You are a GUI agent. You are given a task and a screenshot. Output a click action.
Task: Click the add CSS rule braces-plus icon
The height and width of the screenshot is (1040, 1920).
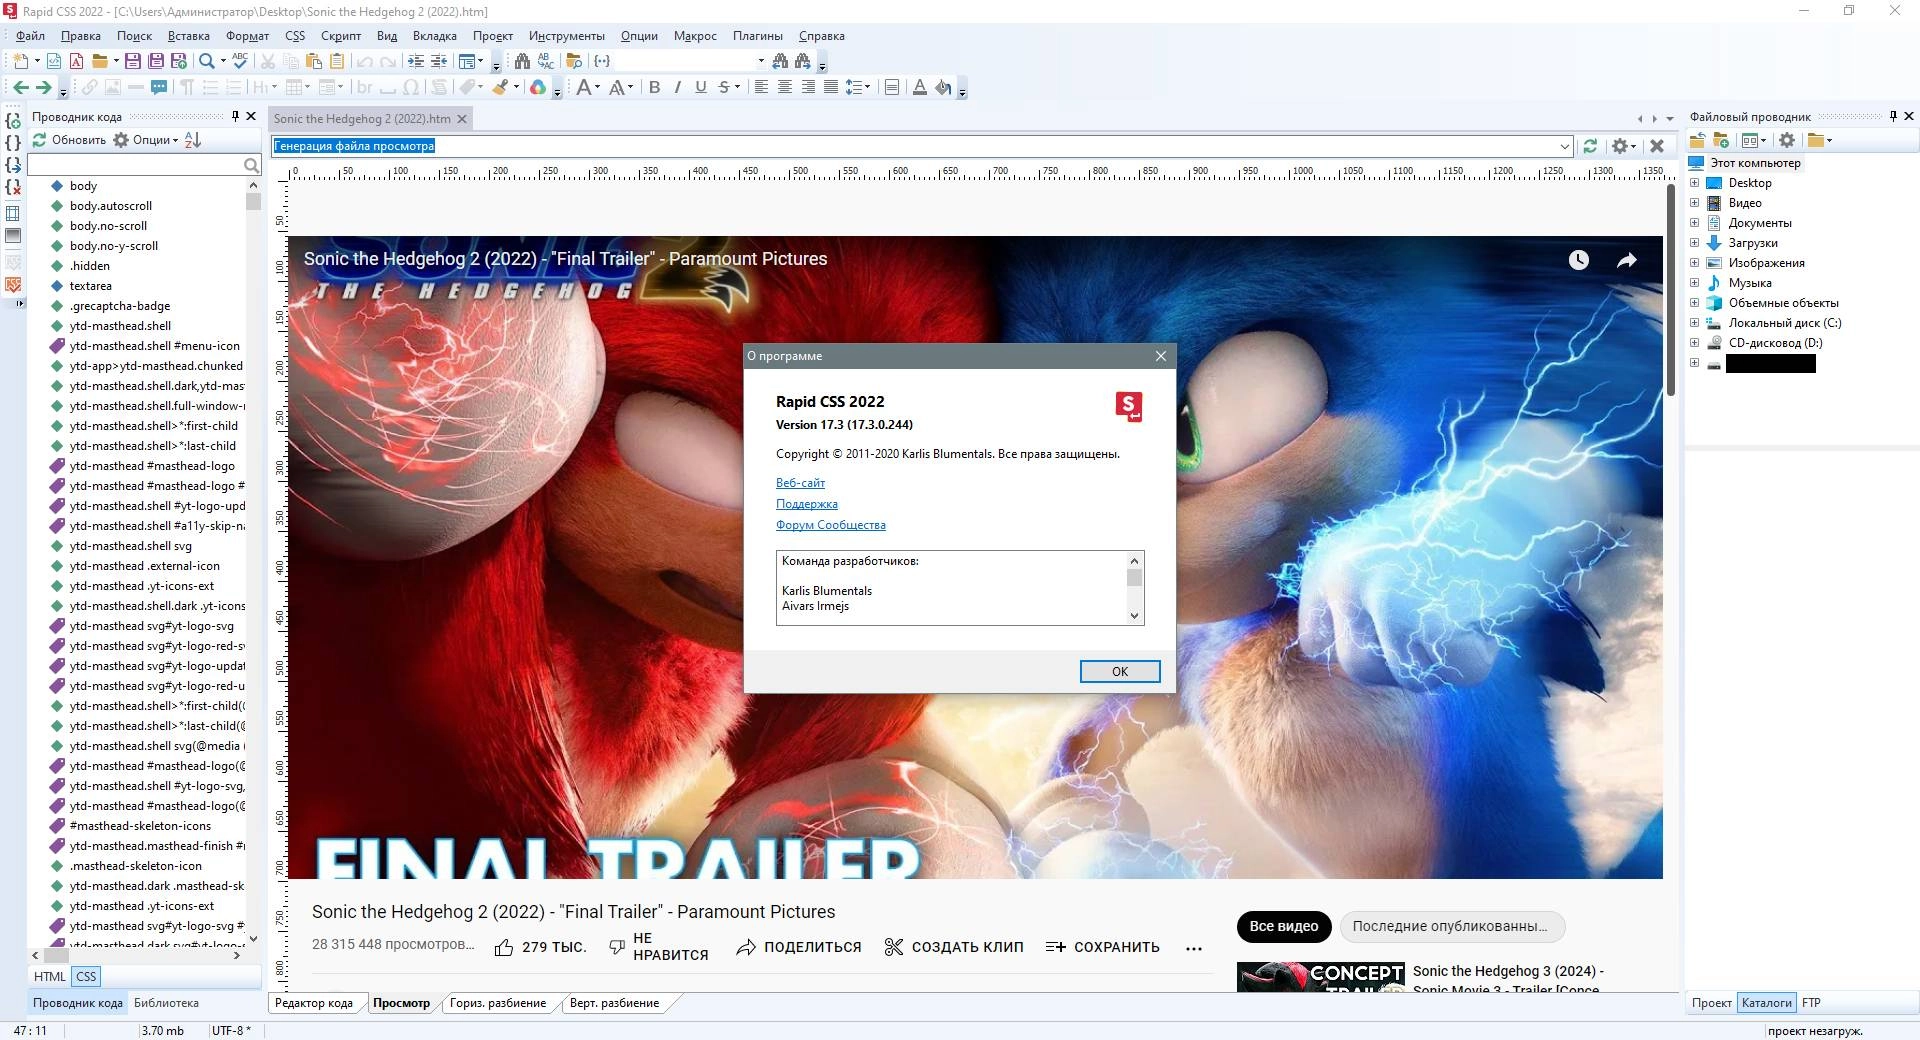[13, 120]
